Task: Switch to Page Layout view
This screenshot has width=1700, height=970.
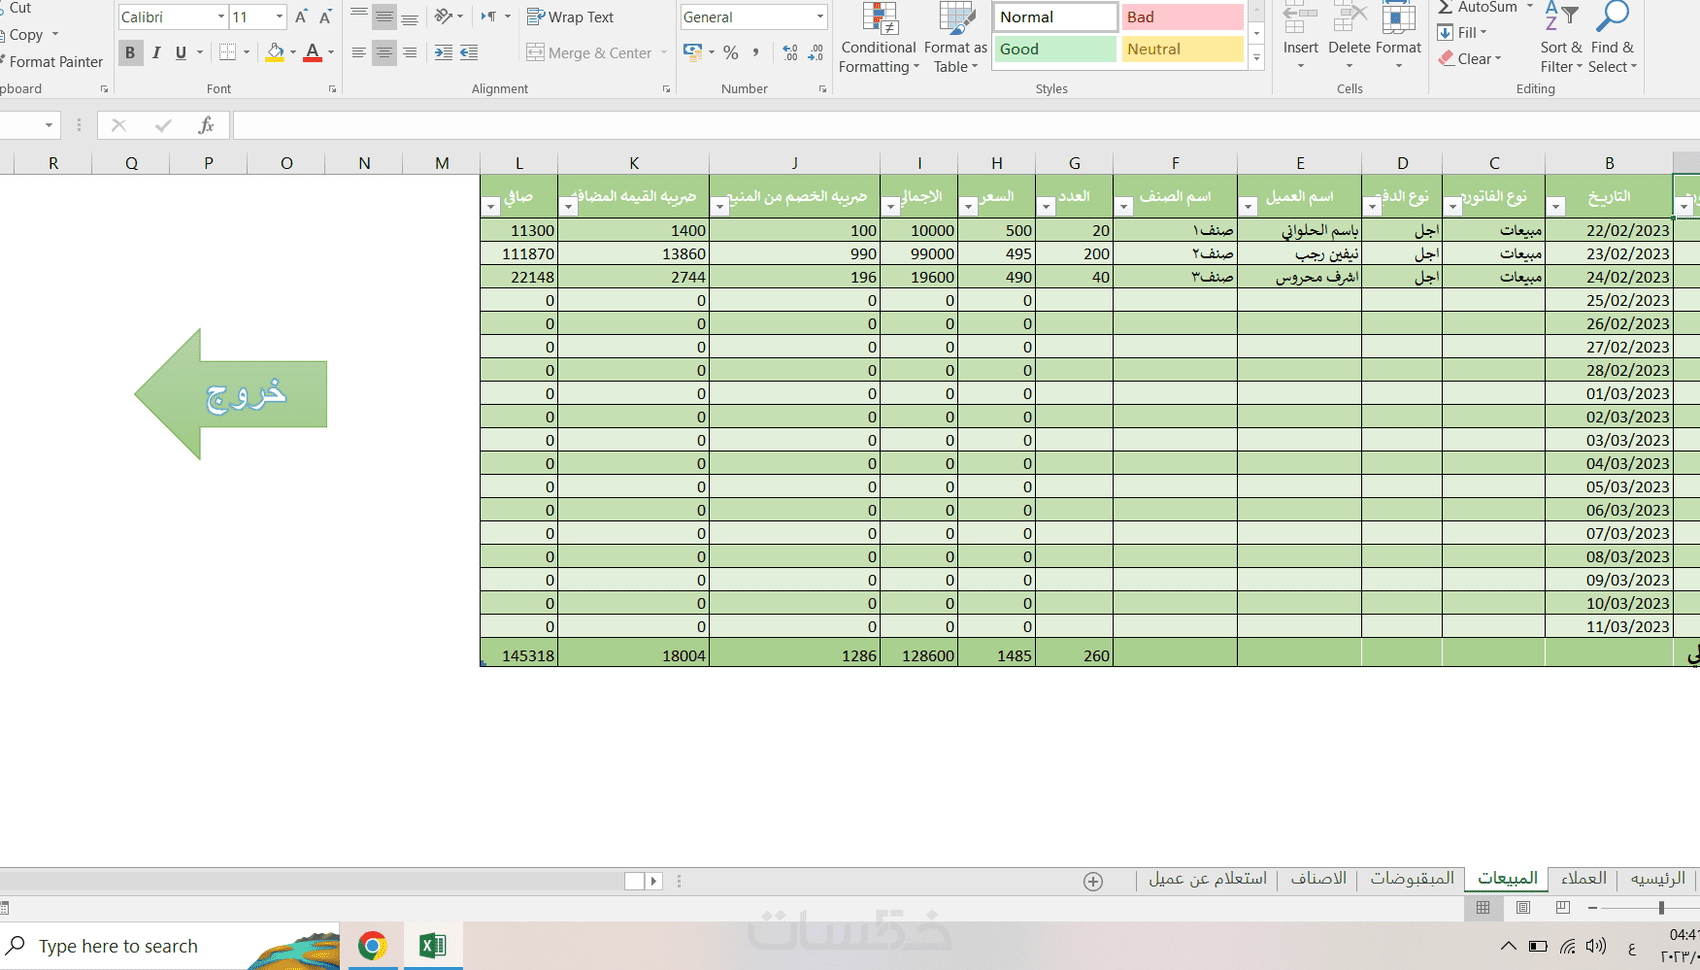Action: [x=1523, y=907]
